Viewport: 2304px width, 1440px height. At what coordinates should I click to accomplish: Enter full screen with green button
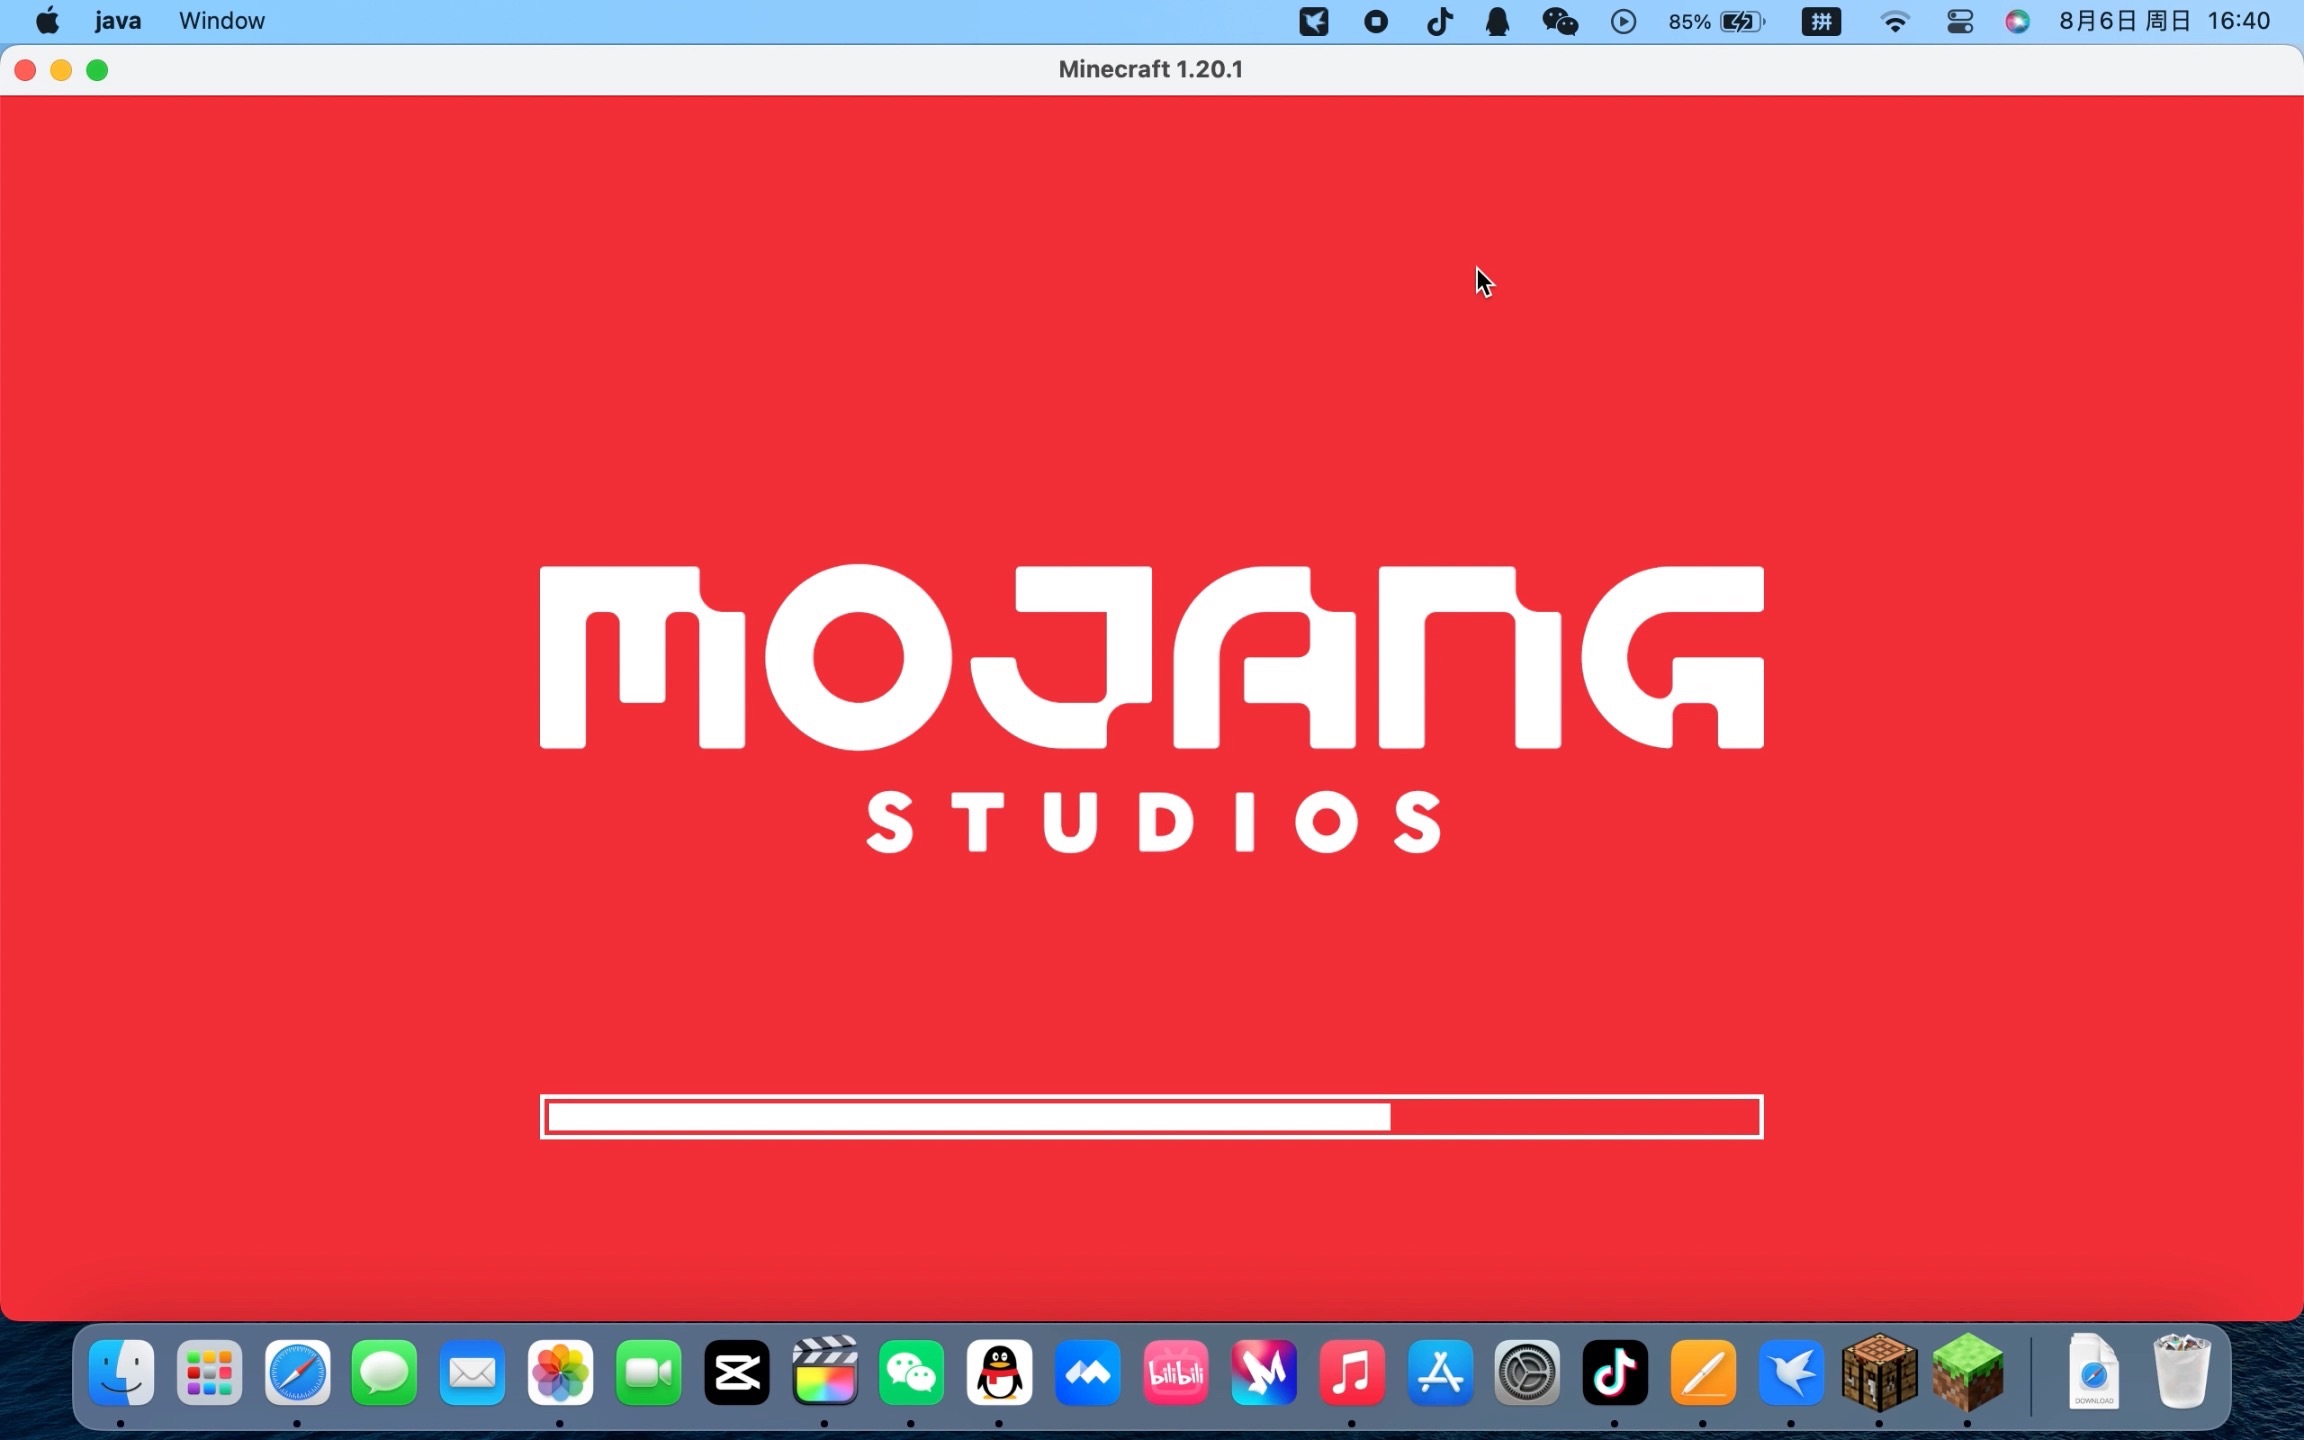pyautogui.click(x=97, y=70)
